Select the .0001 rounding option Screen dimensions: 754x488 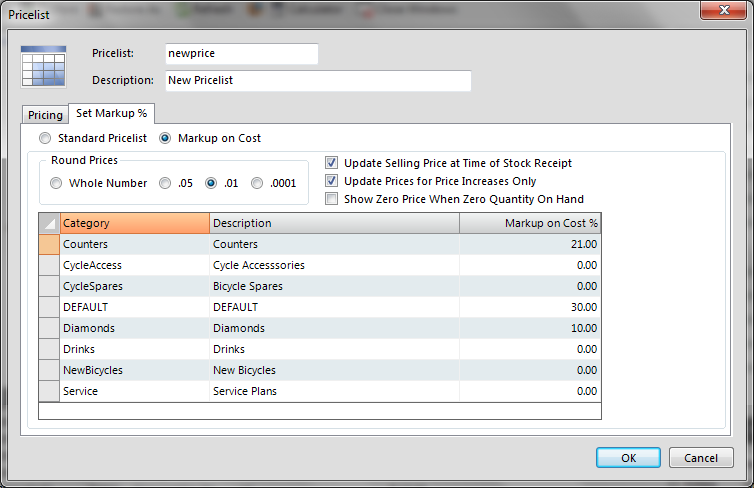pyautogui.click(x=258, y=183)
